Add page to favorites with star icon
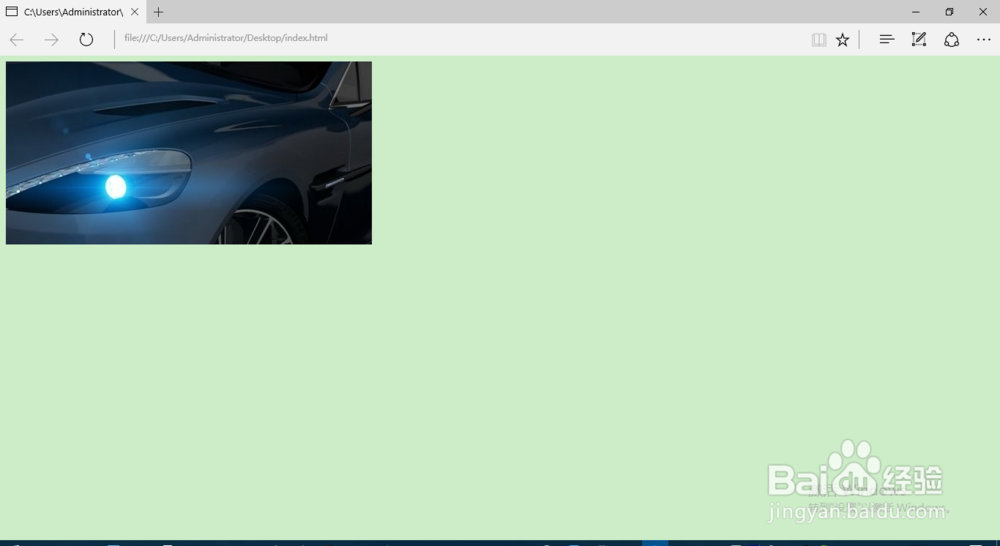This screenshot has width=1000, height=546. coord(842,40)
